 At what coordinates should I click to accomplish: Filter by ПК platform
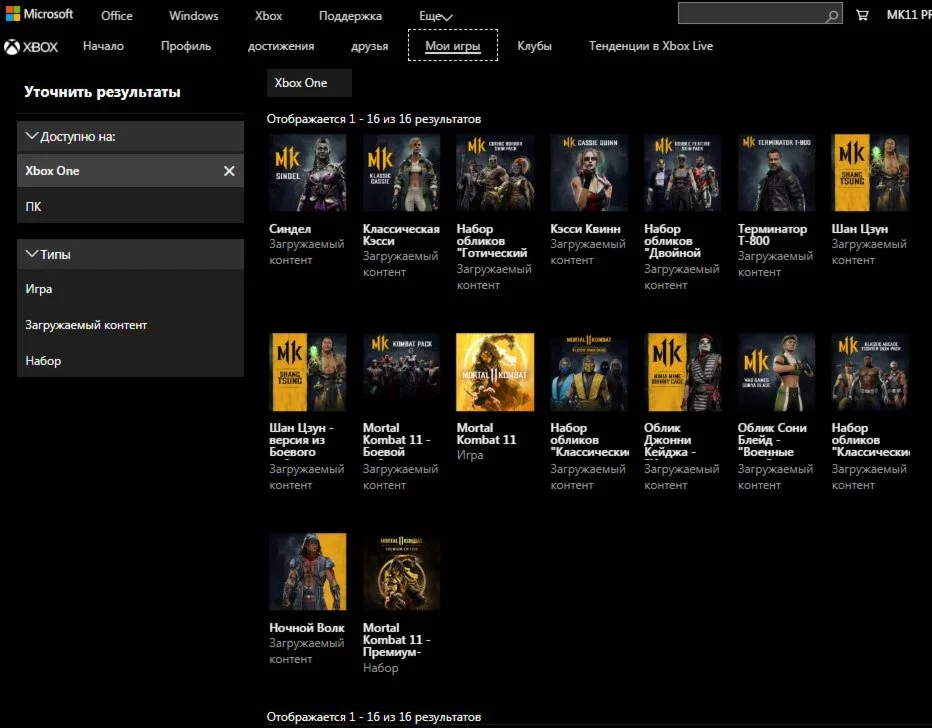pos(34,207)
